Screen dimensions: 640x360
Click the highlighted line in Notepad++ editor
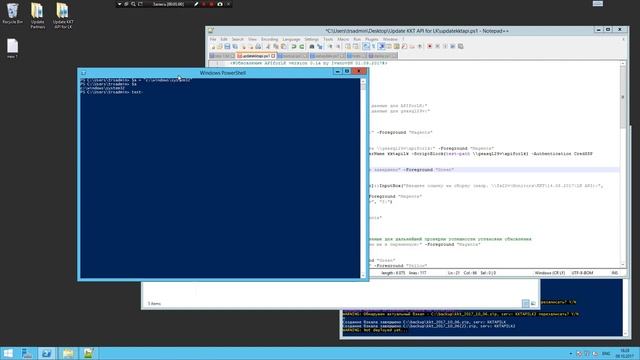click(x=493, y=170)
